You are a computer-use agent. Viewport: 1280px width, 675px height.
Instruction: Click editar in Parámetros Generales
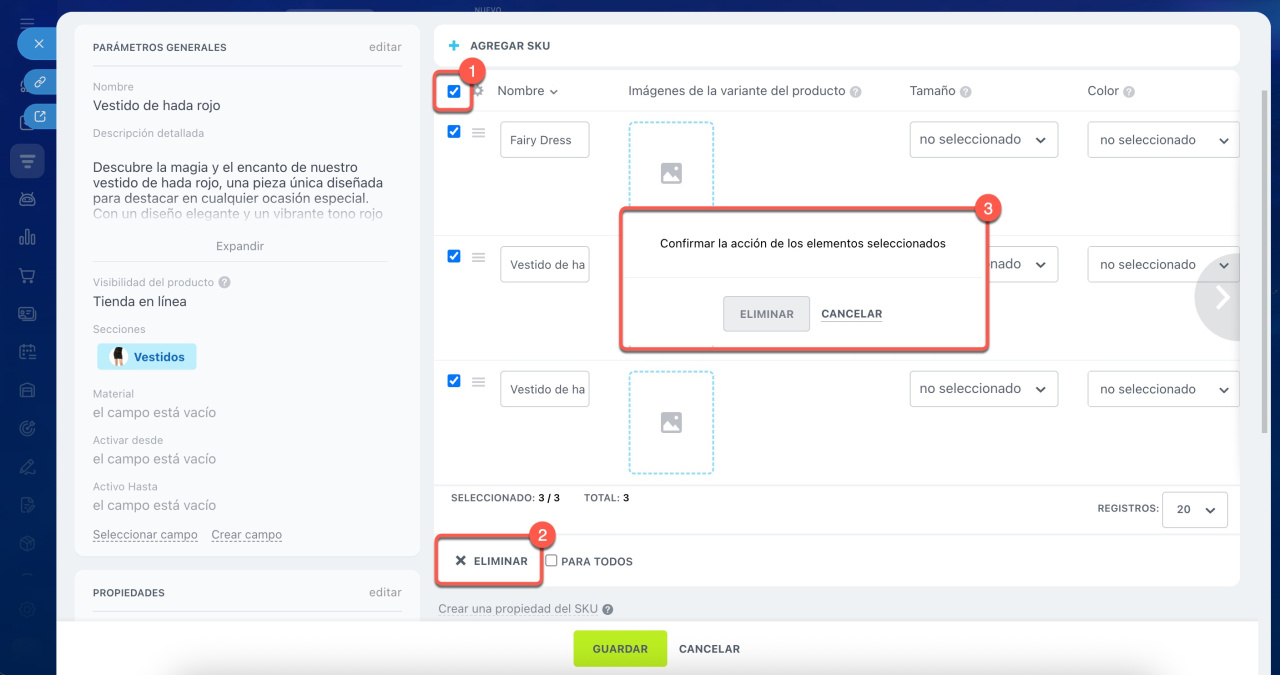[385, 47]
